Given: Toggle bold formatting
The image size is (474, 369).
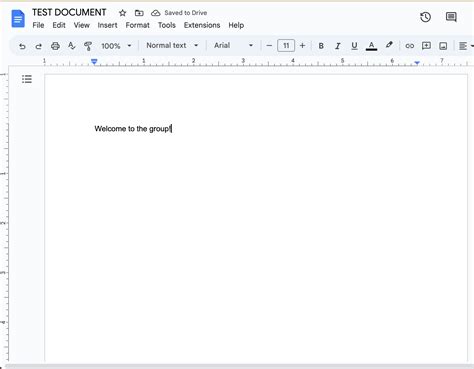Looking at the screenshot, I should point(321,46).
